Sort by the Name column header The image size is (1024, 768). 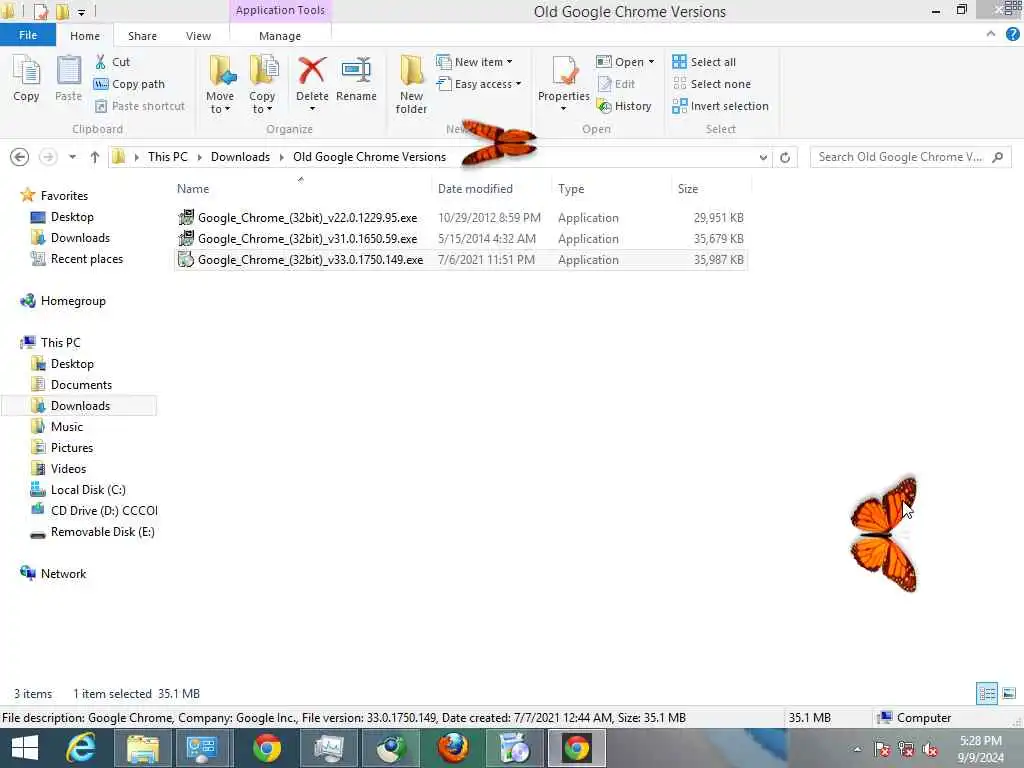(193, 189)
